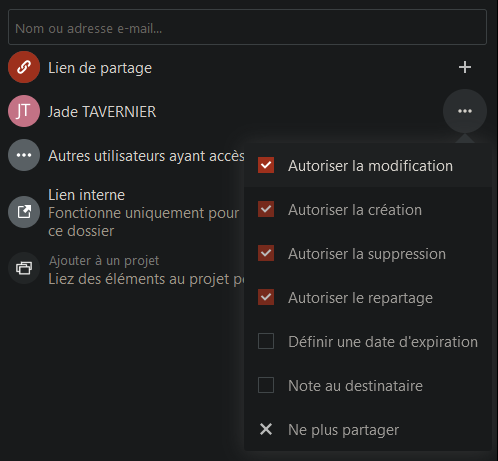Click the Ajouter à un projet icon
Screen dimensions: 498x461
point(24,268)
